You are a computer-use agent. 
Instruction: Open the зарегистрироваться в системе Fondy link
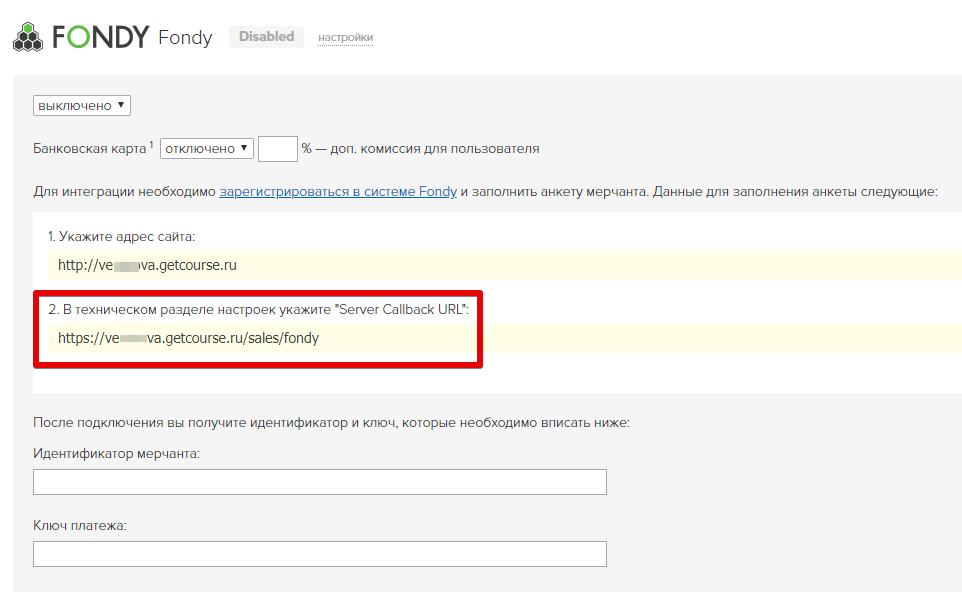pos(338,191)
